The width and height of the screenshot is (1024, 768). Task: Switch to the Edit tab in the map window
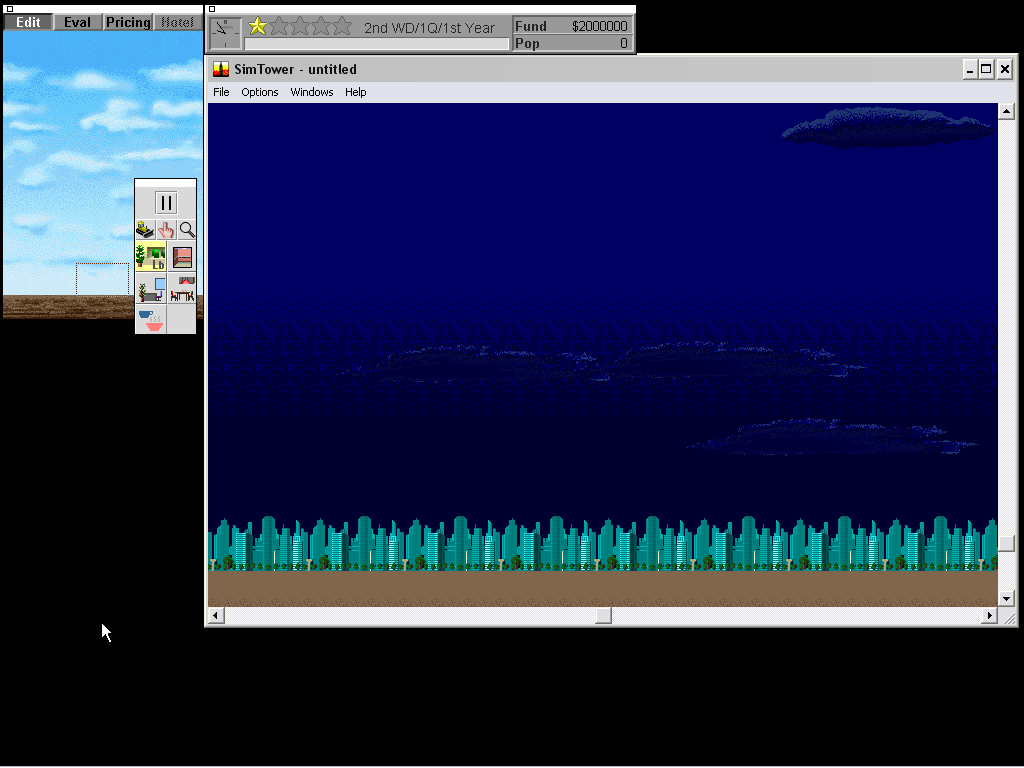pos(28,22)
